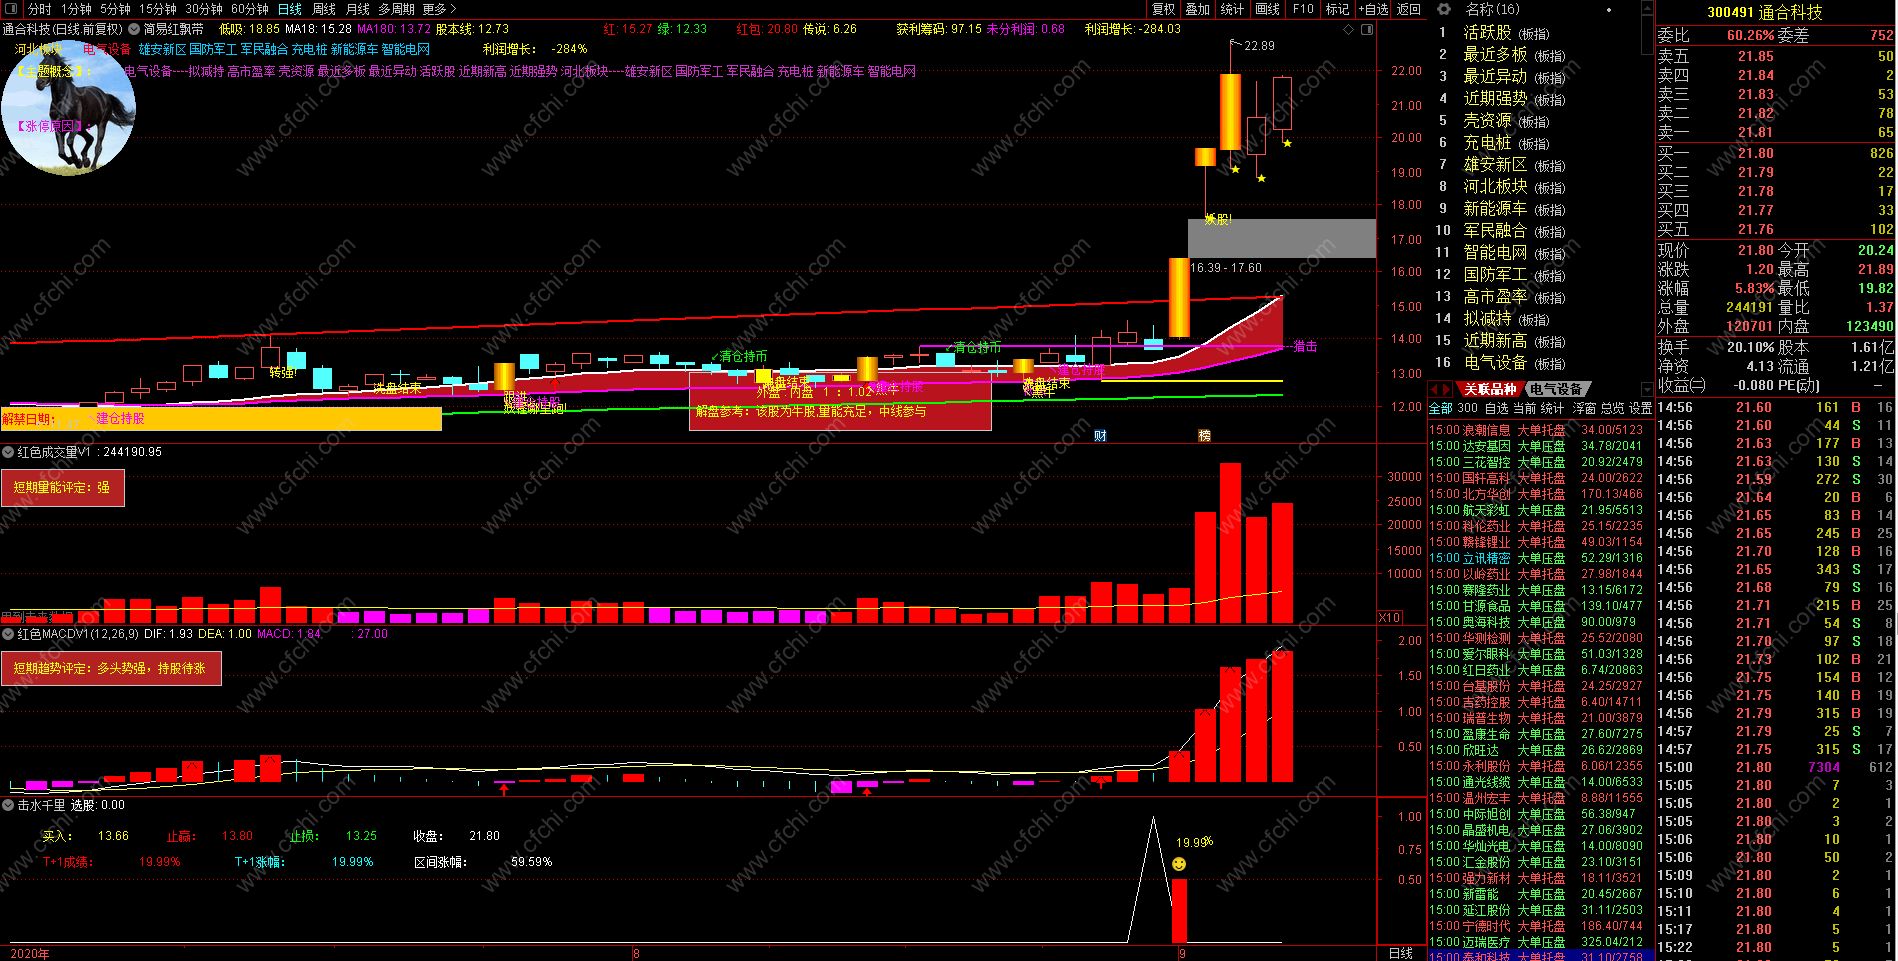Open the dropdown arrow right of 电气设备 tab
Image resolution: width=1898 pixels, height=961 pixels.
pyautogui.click(x=1648, y=390)
